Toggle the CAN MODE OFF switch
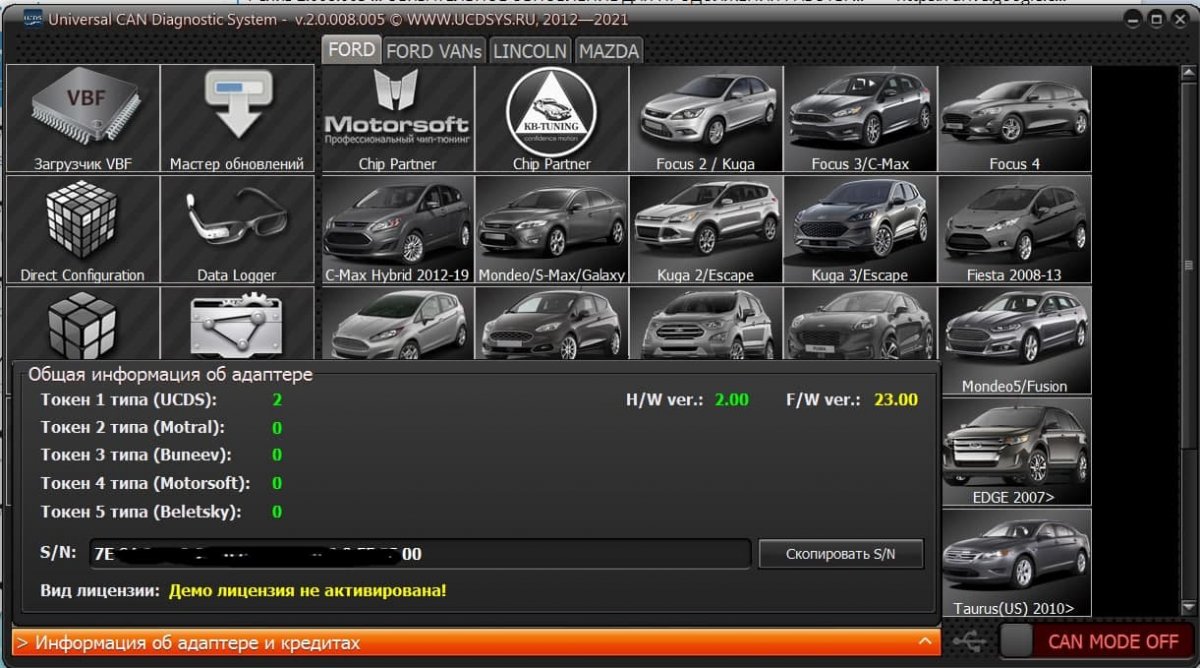The image size is (1200, 668). 1097,641
